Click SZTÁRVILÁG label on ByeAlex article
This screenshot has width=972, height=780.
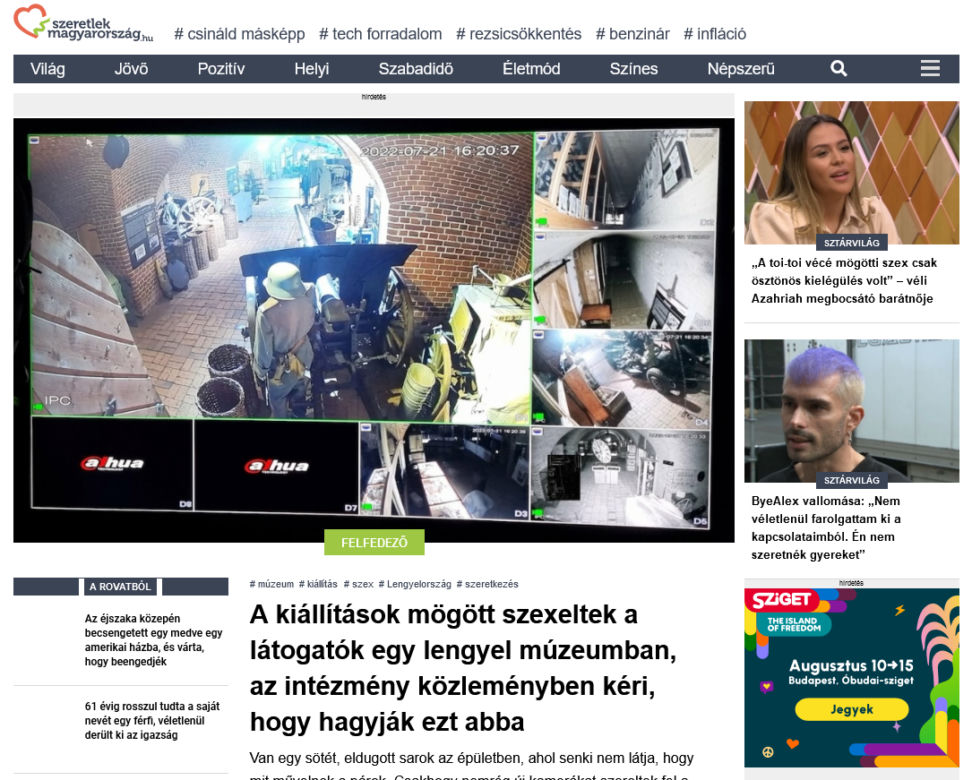pos(852,481)
